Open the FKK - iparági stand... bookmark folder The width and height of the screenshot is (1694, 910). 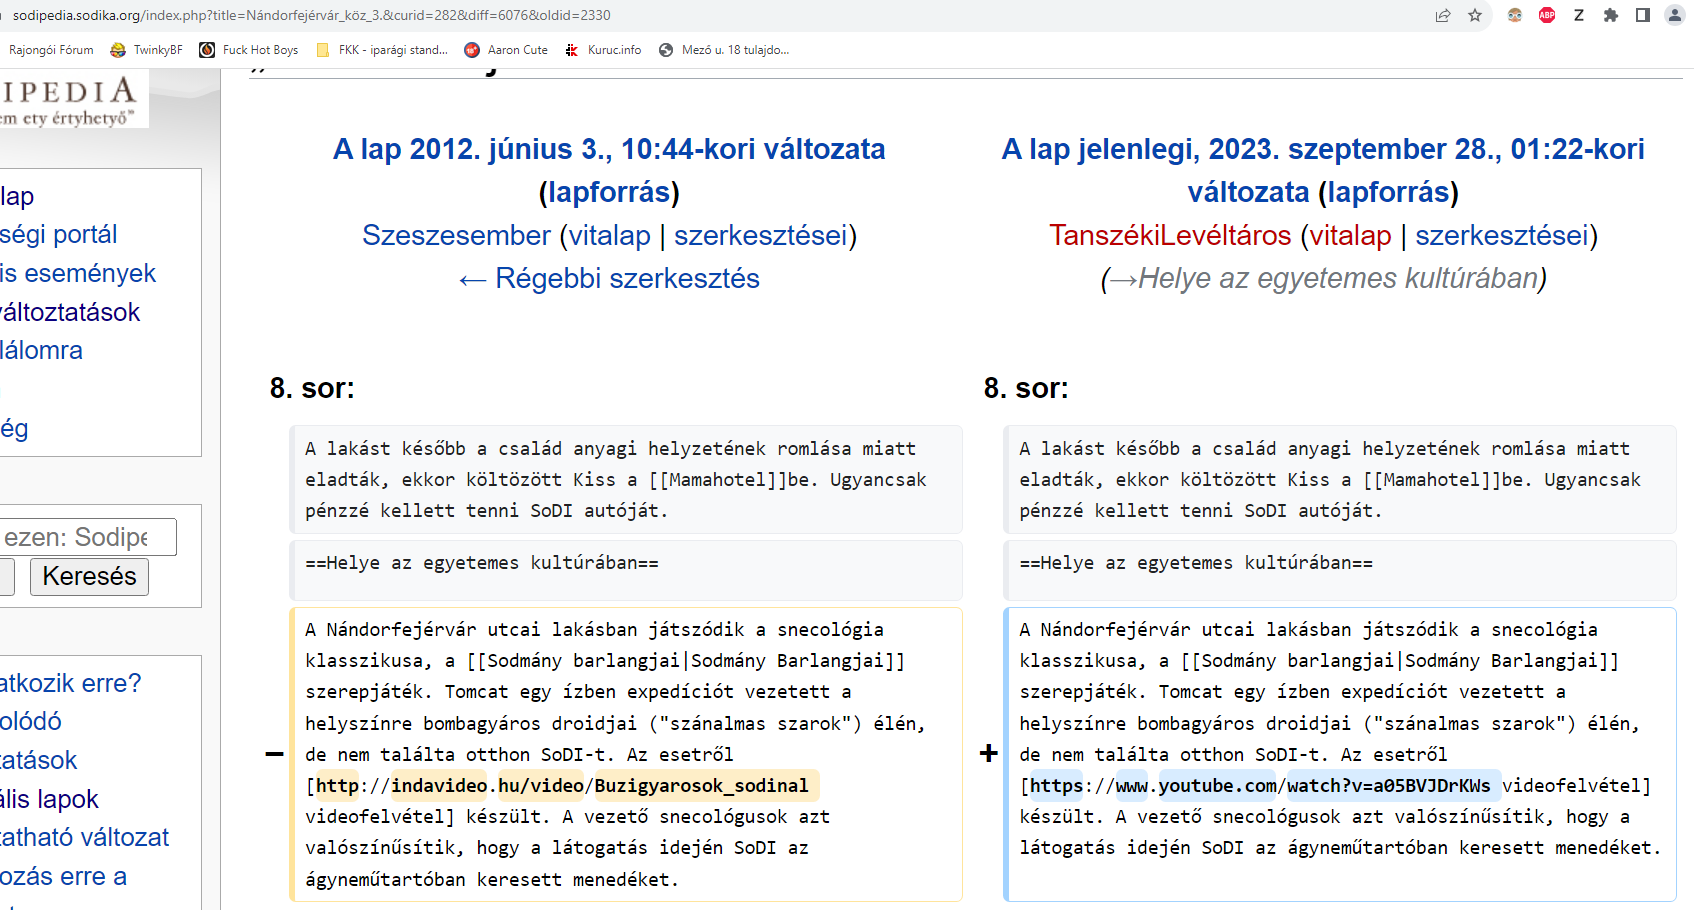[382, 50]
